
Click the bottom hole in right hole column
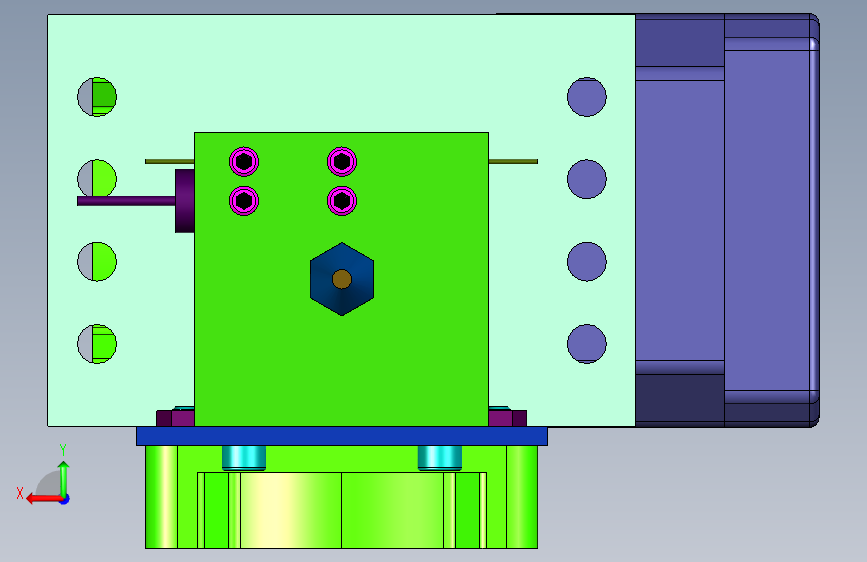coord(587,344)
